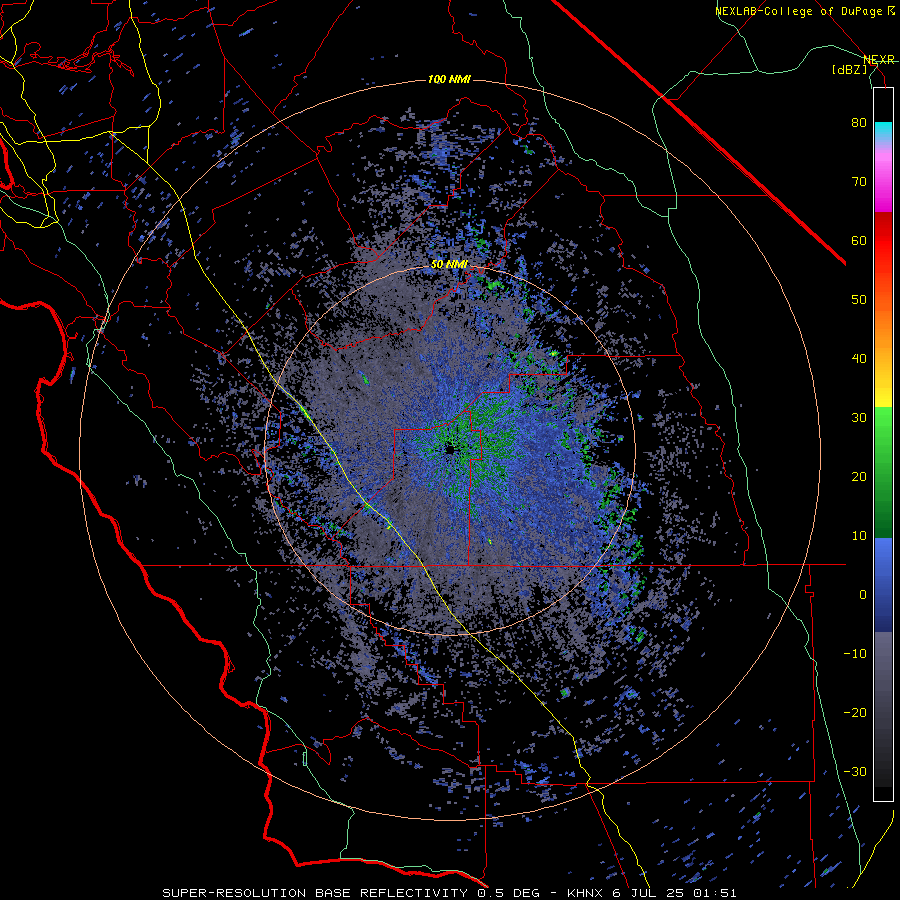Viewport: 900px width, 900px height.
Task: Click the -30 dBZ scale value
Action: (x=855, y=771)
